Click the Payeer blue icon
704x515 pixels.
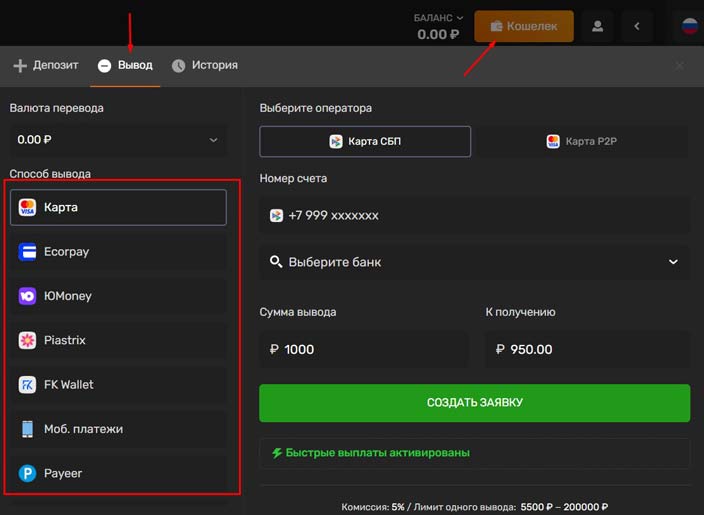tap(27, 473)
